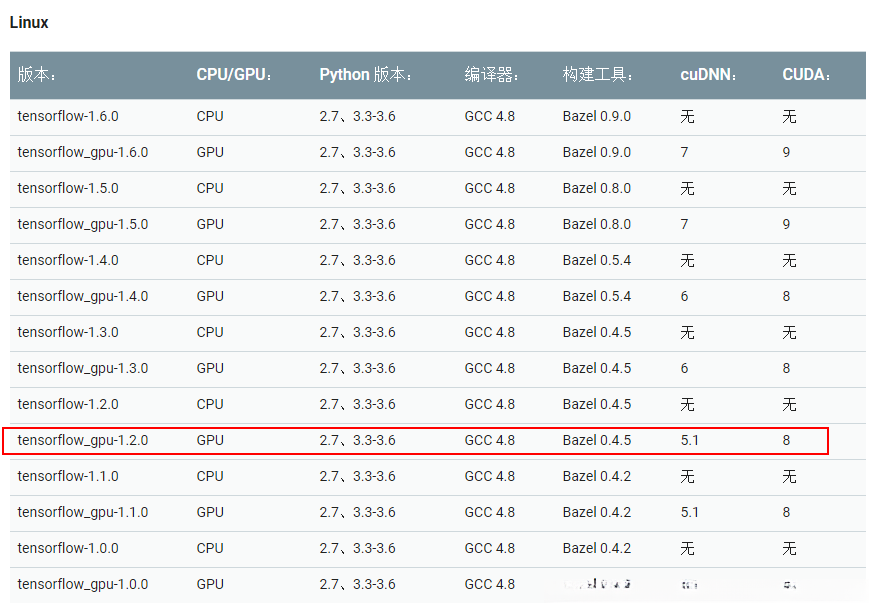Click the cuDNN column header

point(709,75)
